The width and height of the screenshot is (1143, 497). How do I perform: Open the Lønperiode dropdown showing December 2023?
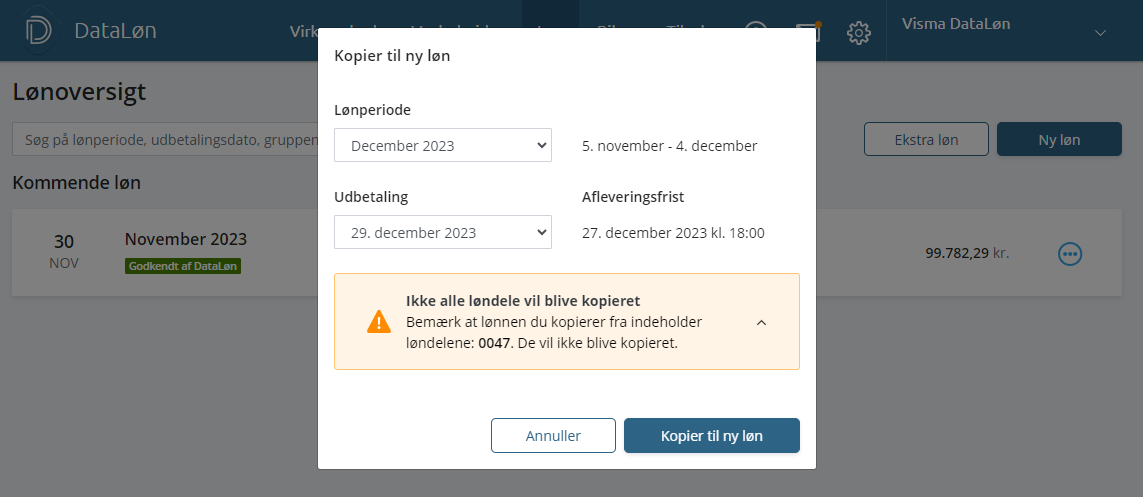tap(443, 145)
